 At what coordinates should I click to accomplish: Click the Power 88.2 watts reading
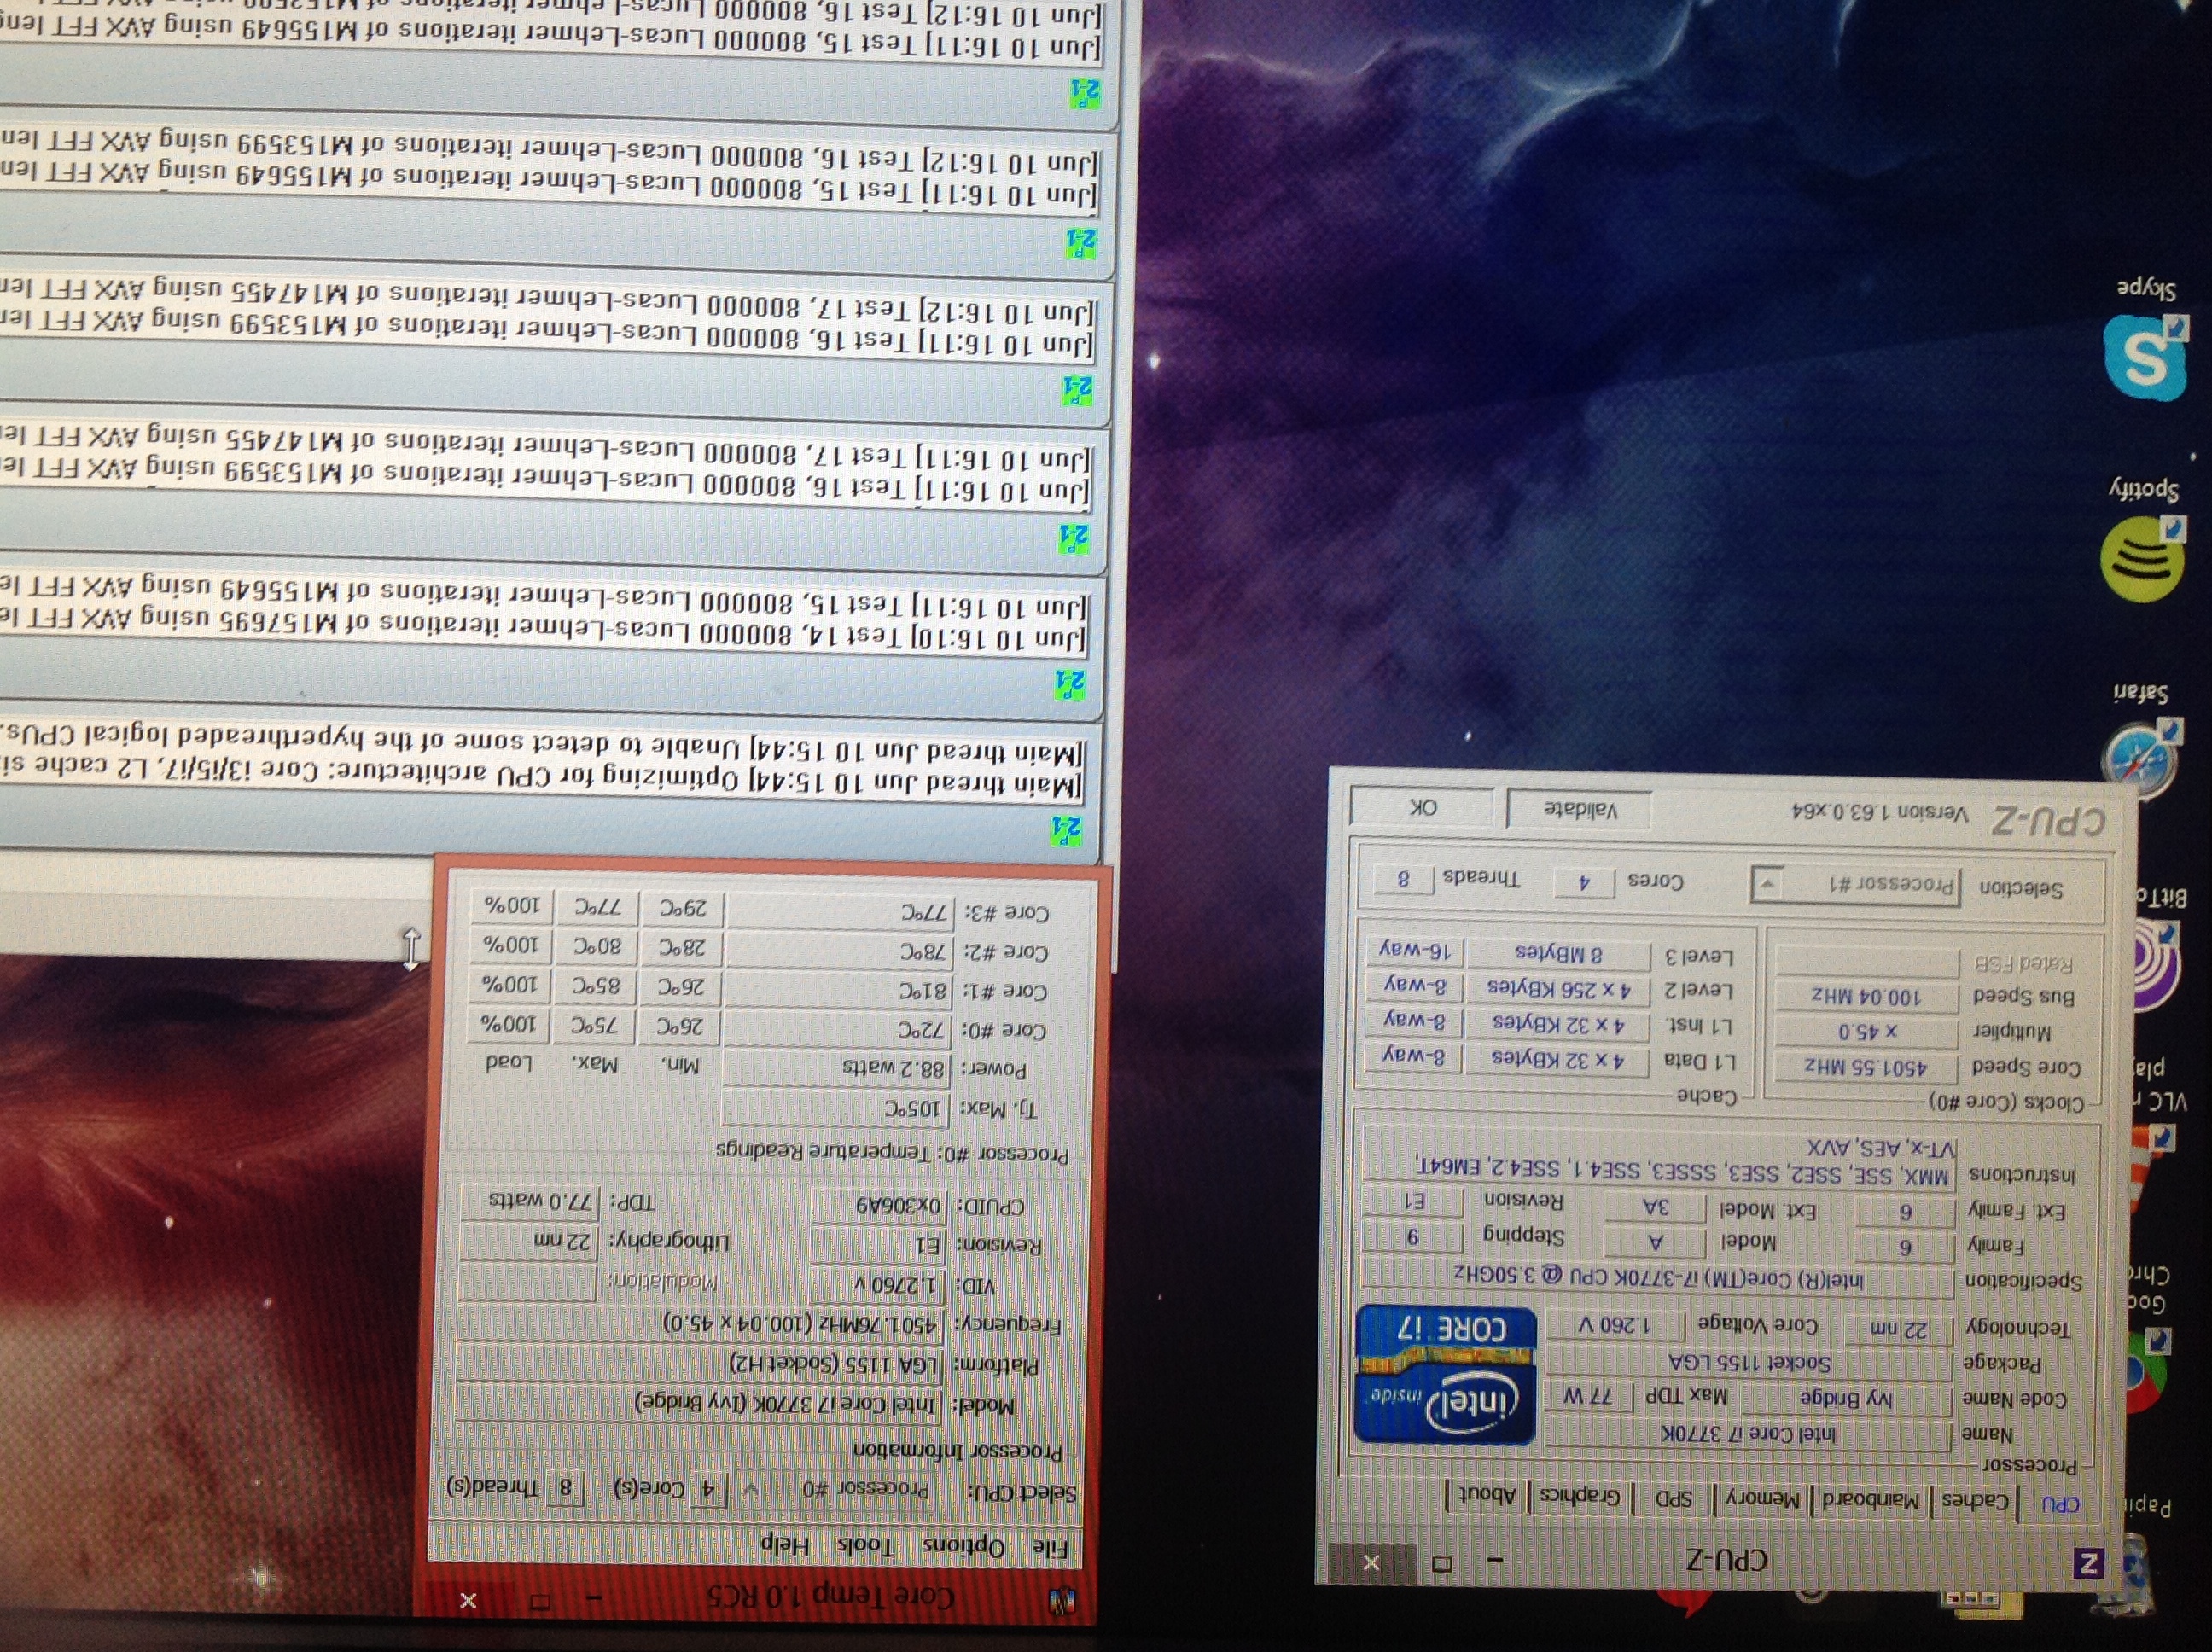(x=836, y=1068)
